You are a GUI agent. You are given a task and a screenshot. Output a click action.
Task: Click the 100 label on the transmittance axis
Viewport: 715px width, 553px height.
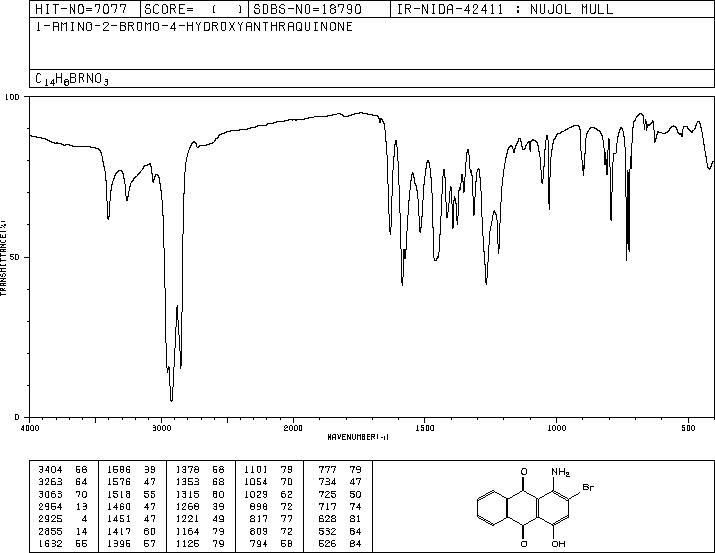[x=12, y=97]
